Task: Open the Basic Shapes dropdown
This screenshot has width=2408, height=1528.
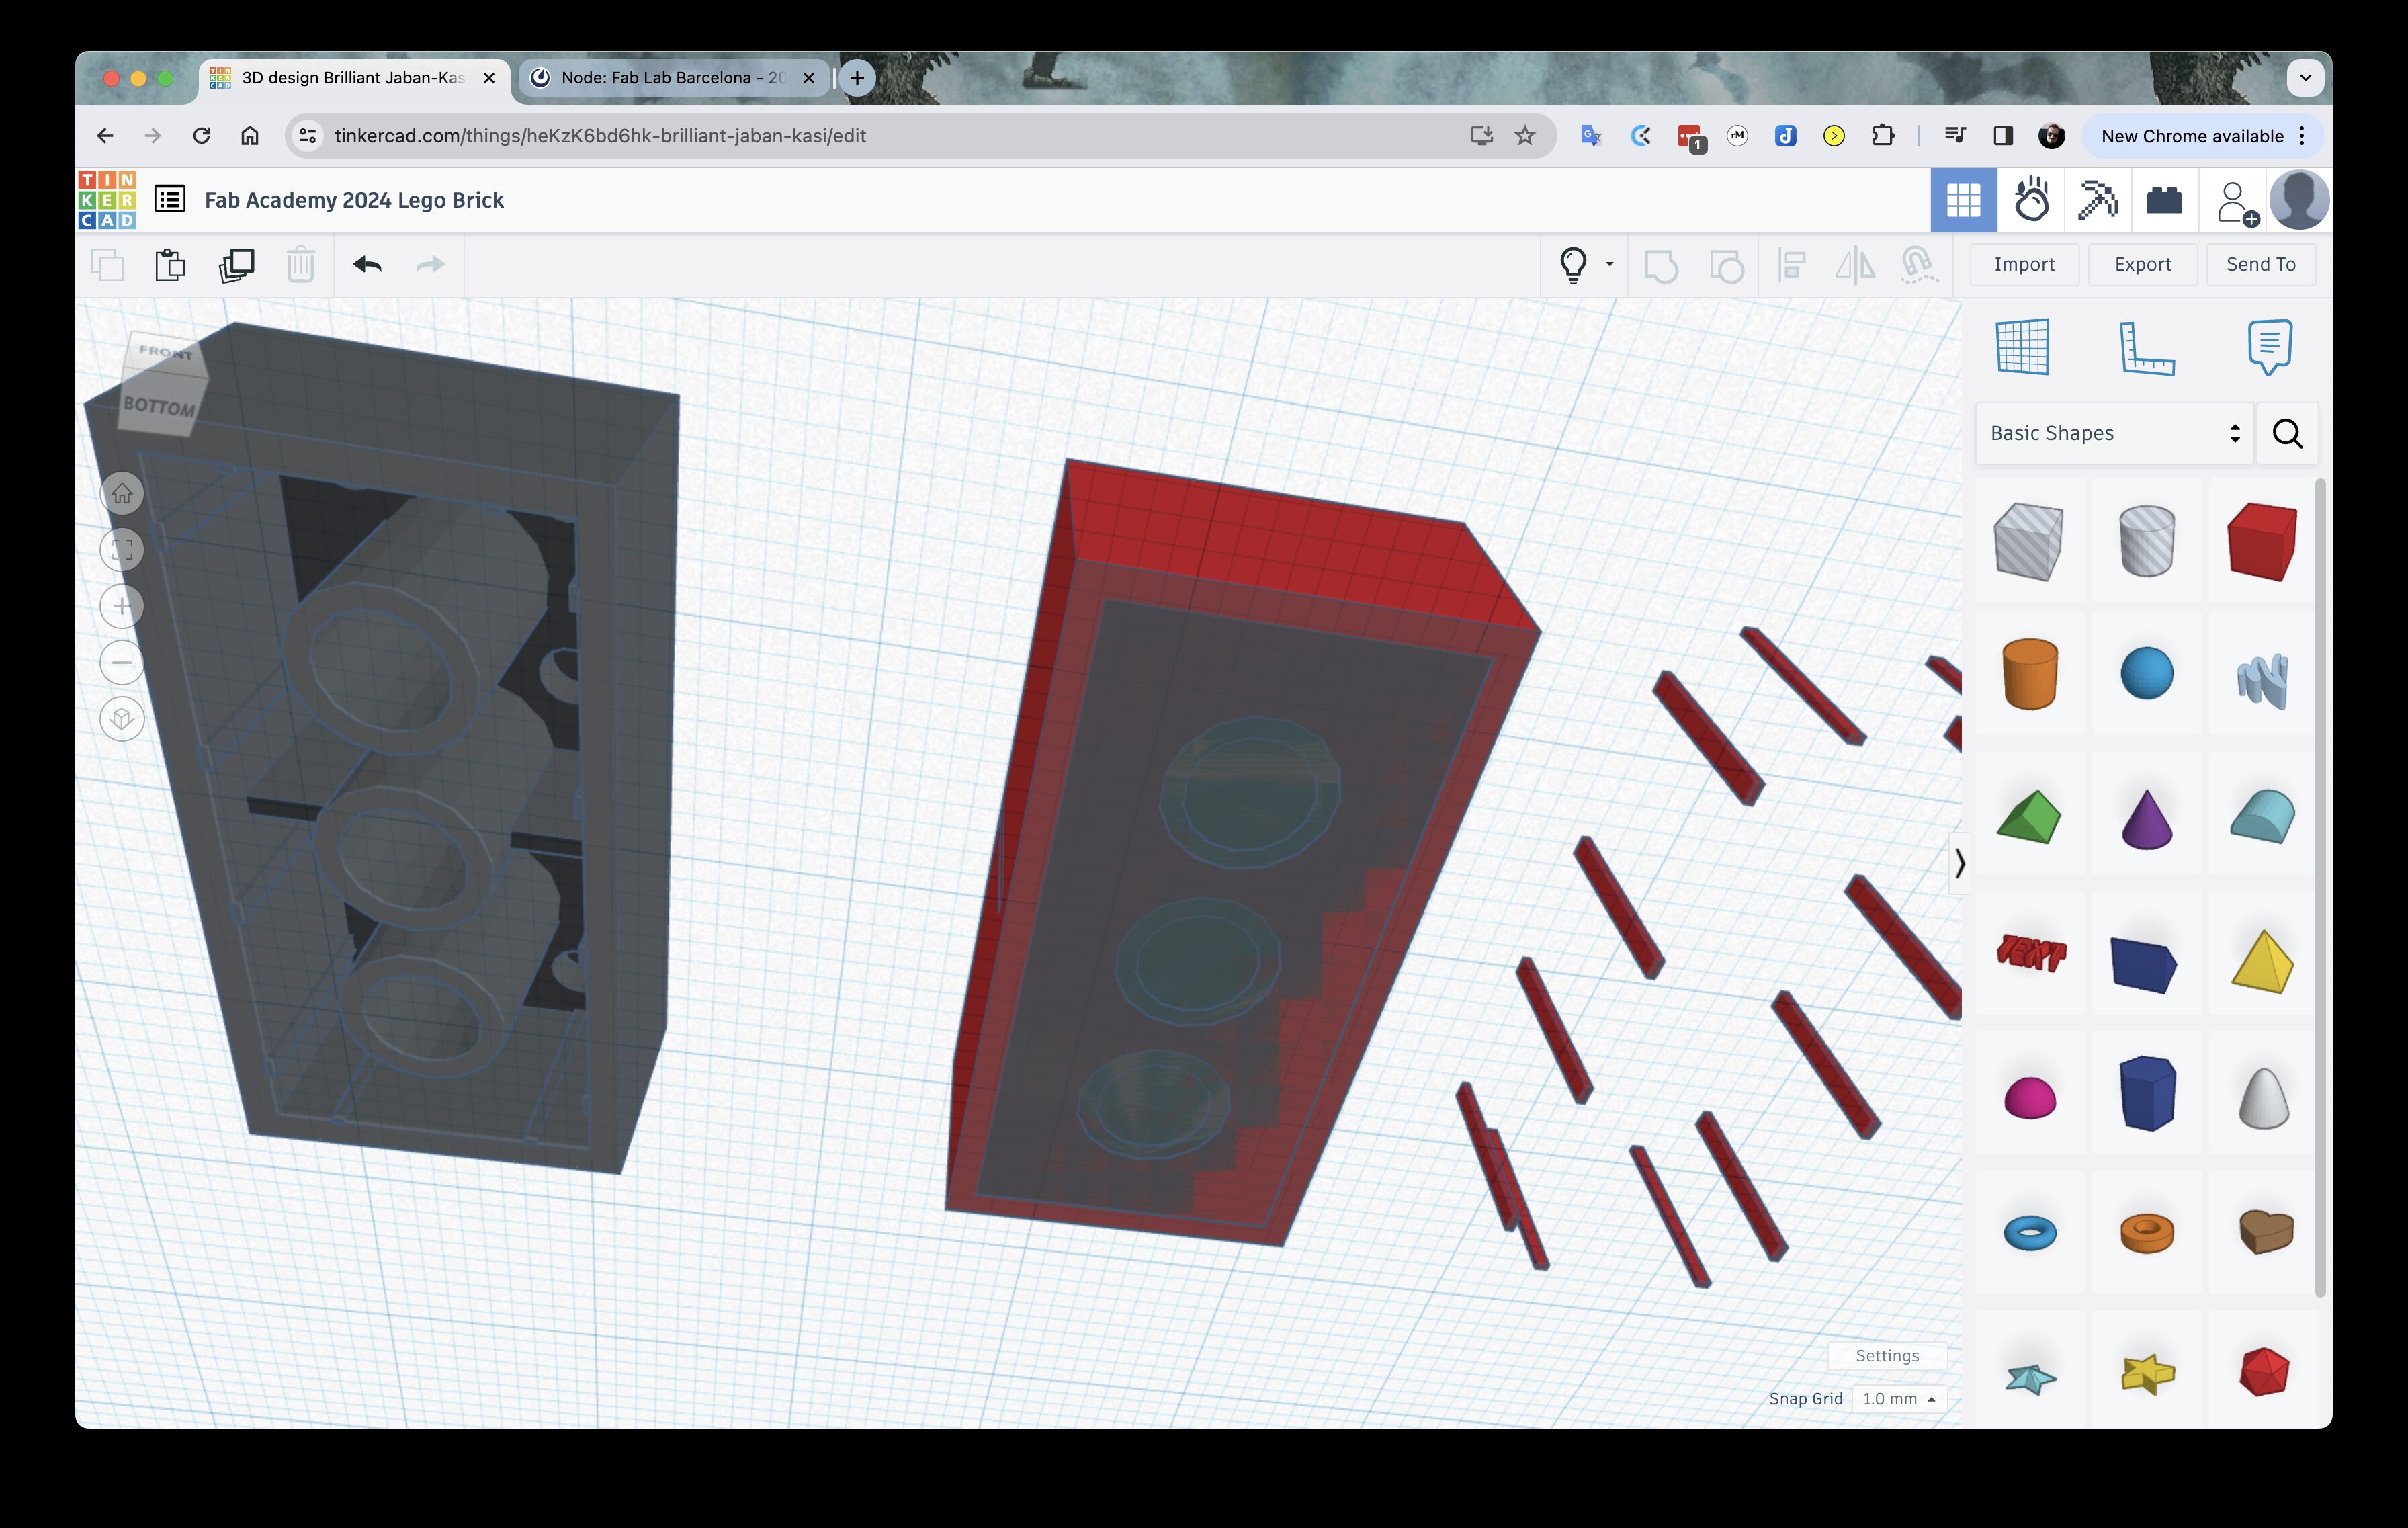Action: point(2106,431)
